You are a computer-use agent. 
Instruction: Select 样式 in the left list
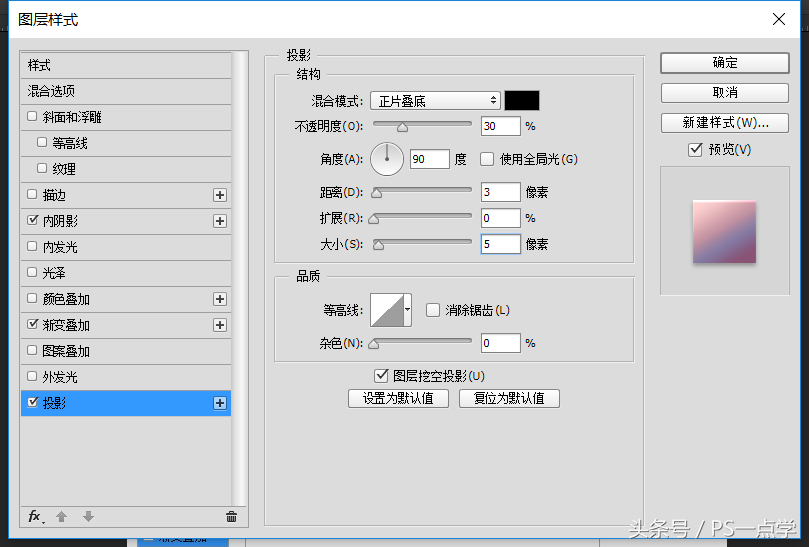[x=125, y=66]
